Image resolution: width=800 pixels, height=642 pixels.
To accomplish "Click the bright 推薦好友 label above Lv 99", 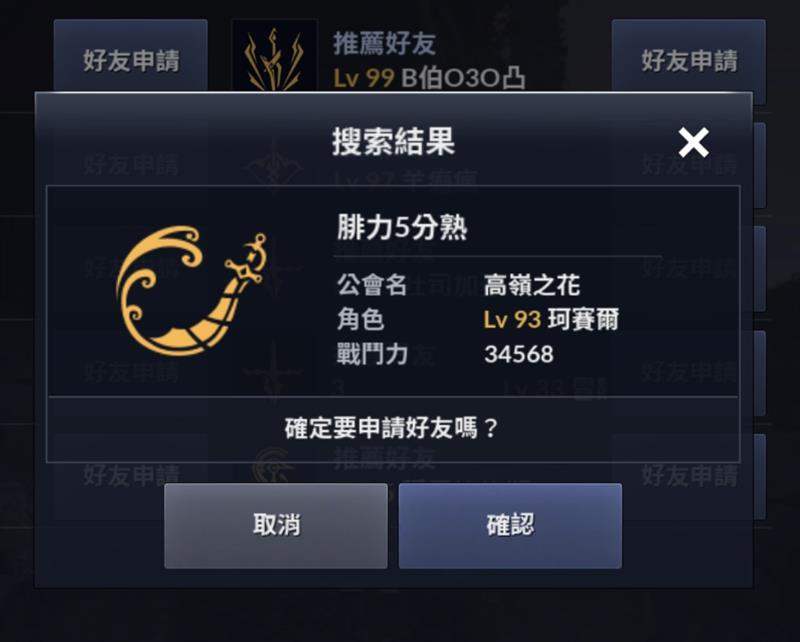I will click(384, 43).
